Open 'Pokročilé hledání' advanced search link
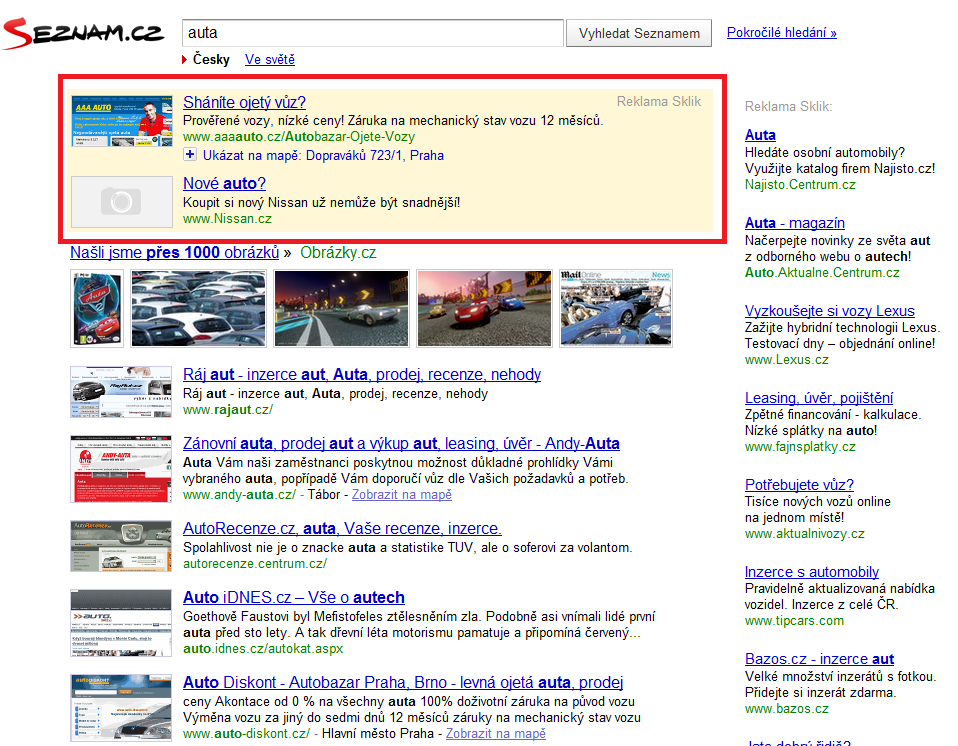The width and height of the screenshot is (958, 746). tap(781, 32)
